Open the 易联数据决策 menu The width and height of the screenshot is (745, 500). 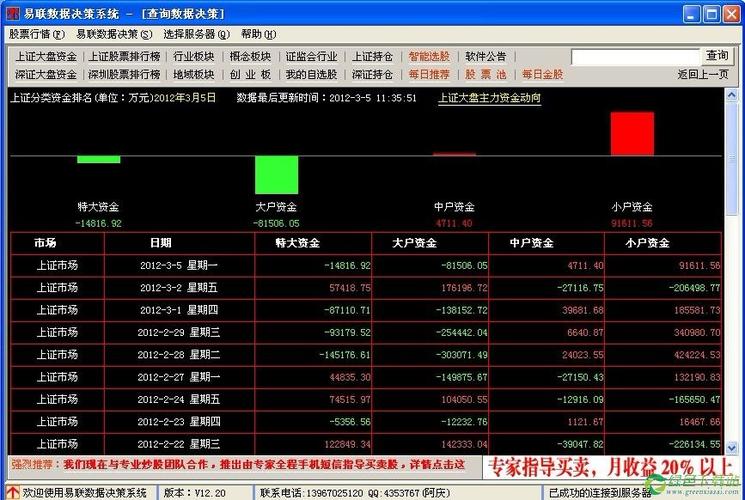coord(114,34)
